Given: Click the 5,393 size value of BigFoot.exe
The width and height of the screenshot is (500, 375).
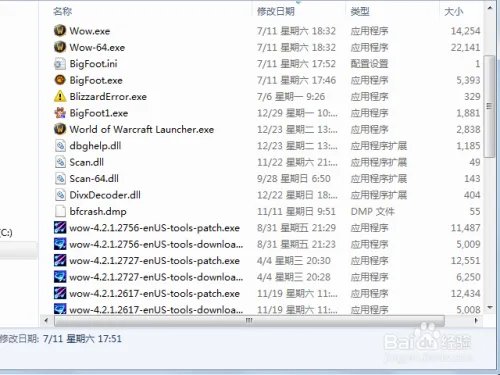Looking at the screenshot, I should click(x=468, y=80).
